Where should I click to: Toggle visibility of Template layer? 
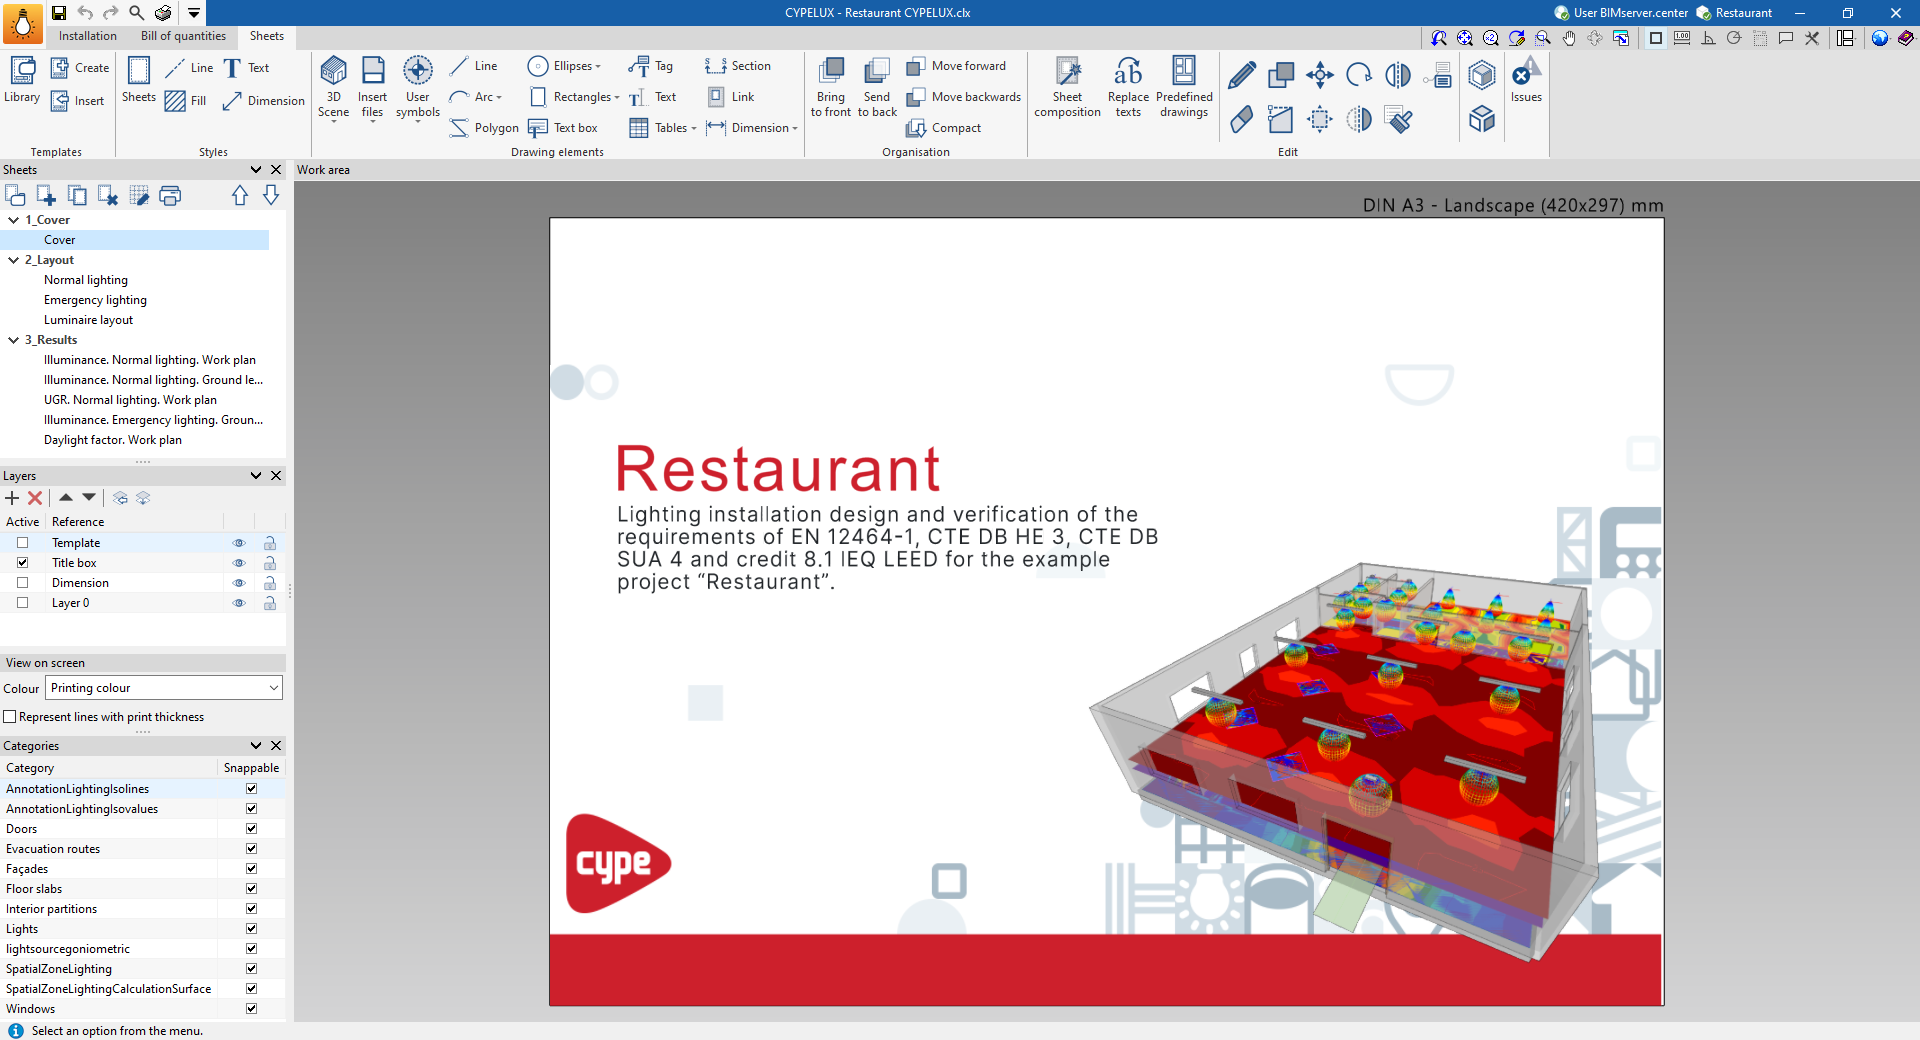point(239,543)
